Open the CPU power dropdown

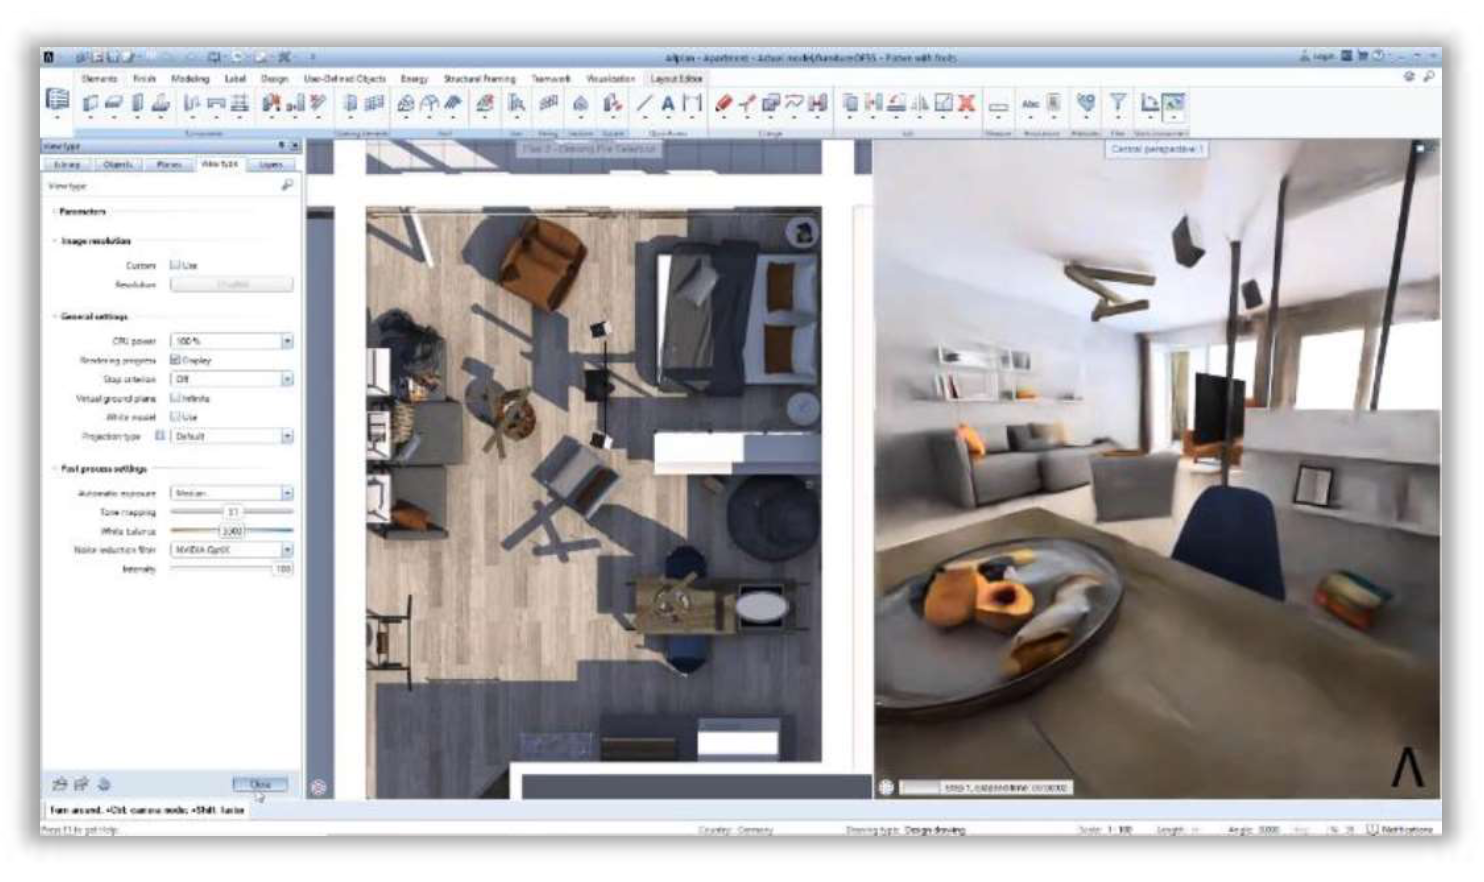(287, 341)
